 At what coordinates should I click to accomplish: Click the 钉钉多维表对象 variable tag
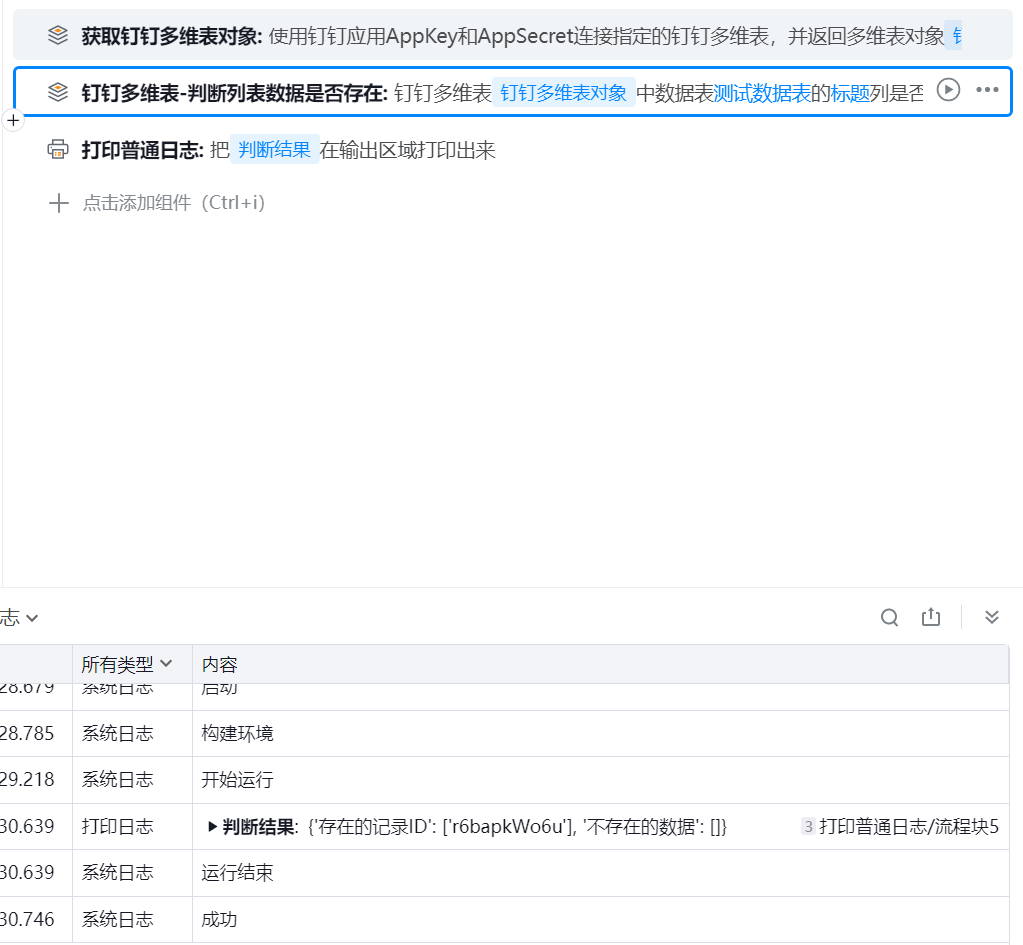coord(563,93)
